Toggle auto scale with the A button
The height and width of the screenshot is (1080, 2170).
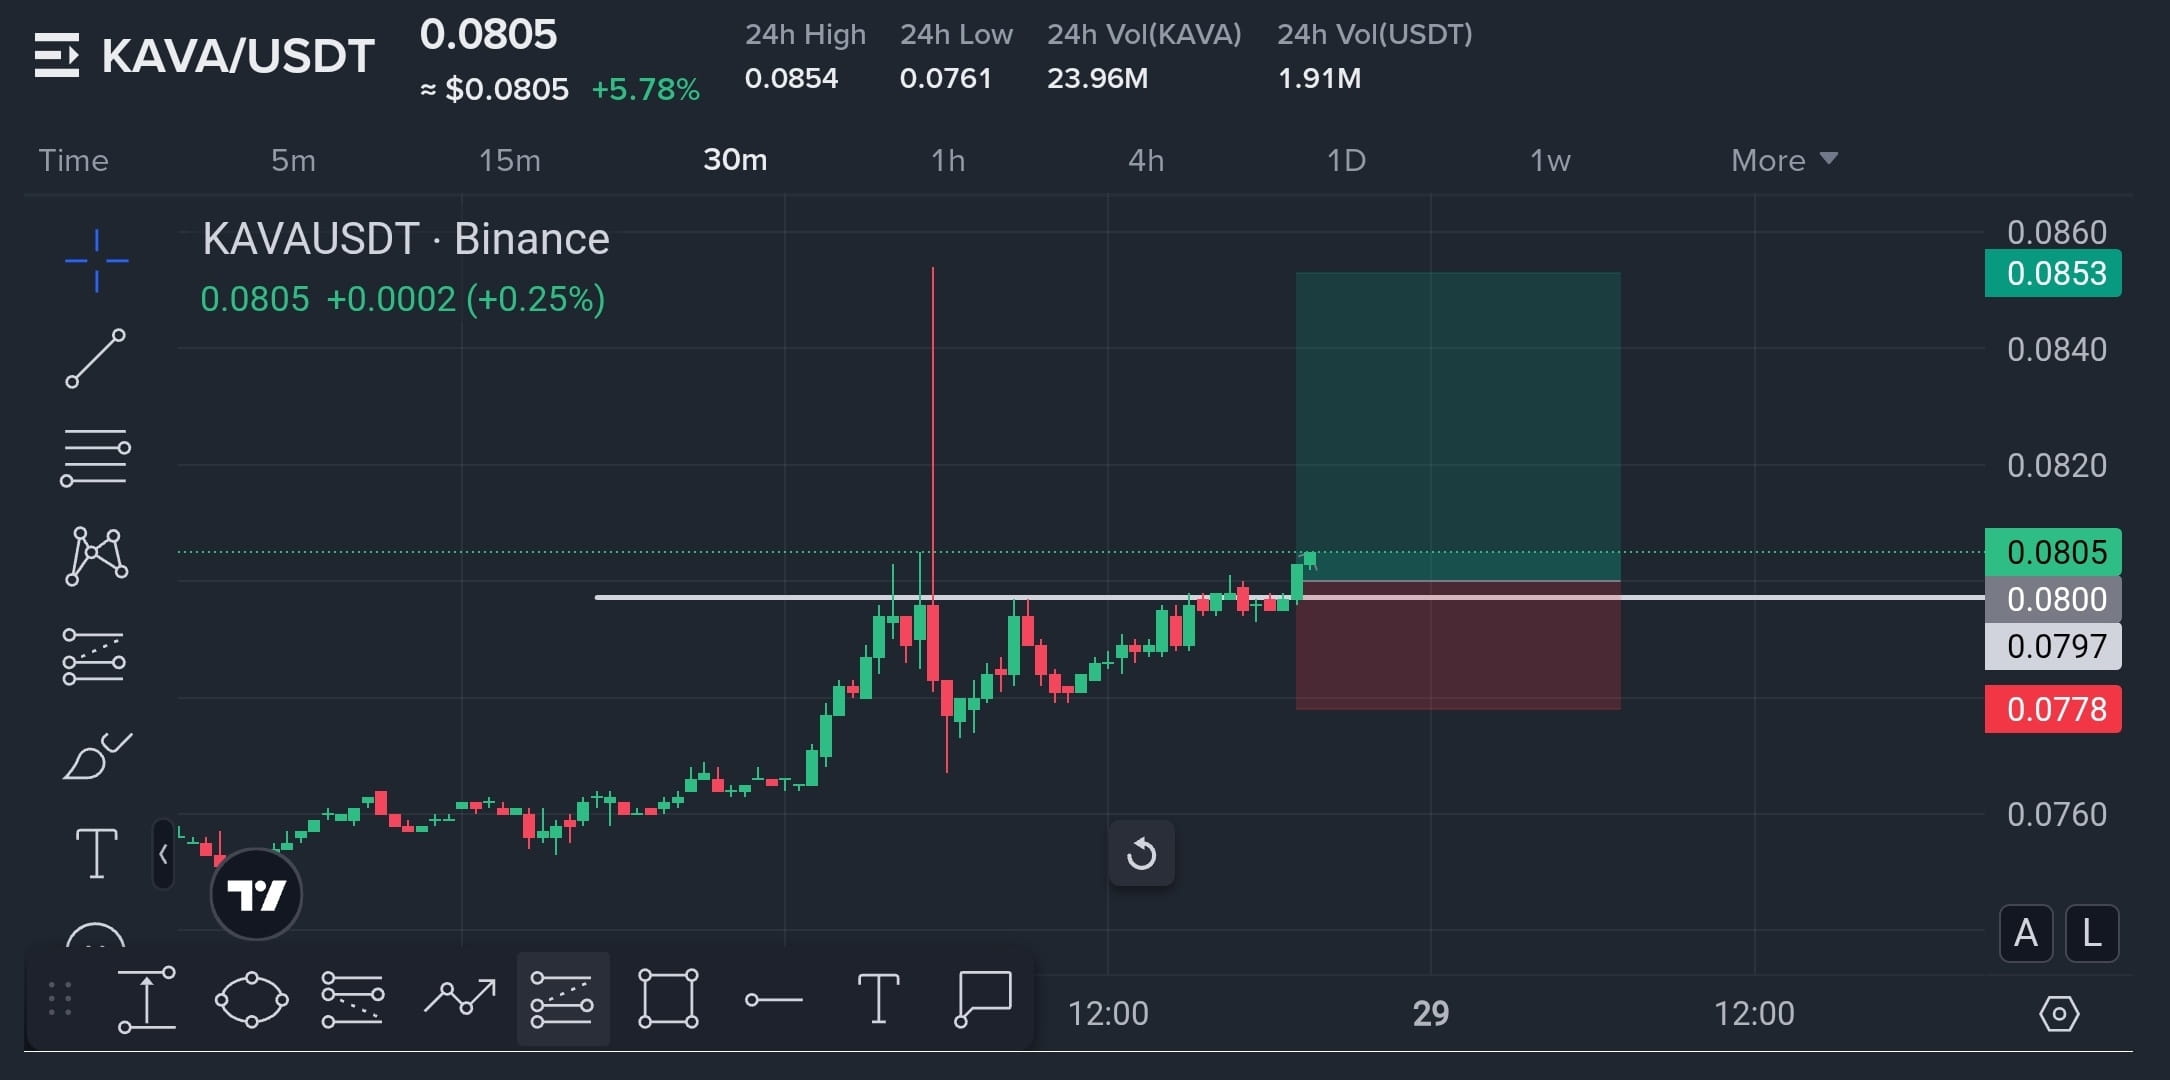point(2026,933)
